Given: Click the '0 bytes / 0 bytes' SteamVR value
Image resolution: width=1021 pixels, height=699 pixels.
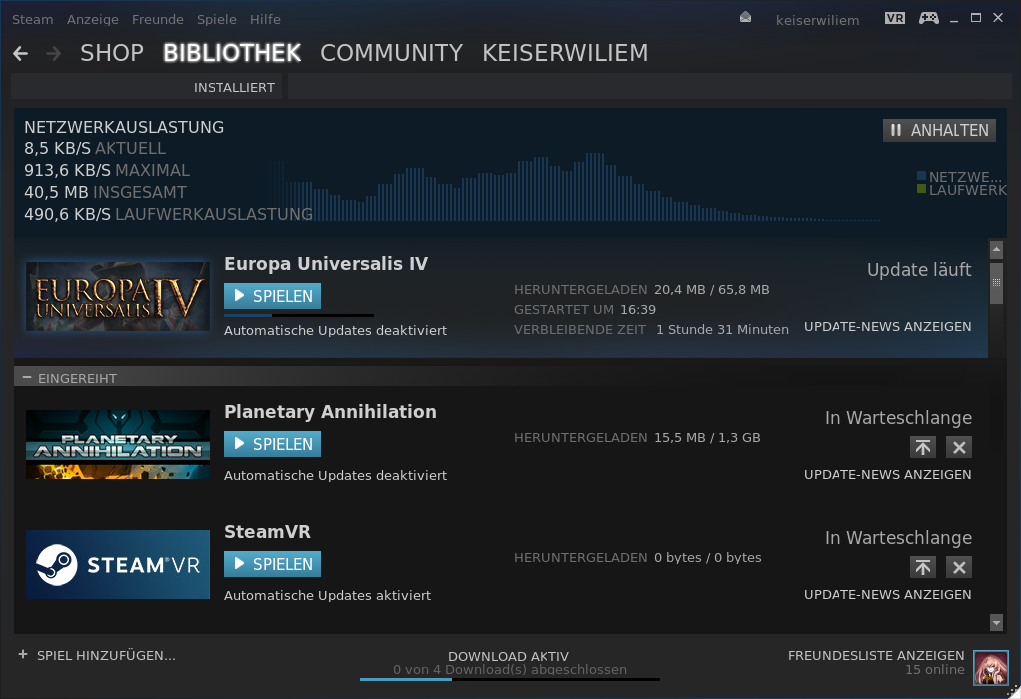Looking at the screenshot, I should click(708, 558).
